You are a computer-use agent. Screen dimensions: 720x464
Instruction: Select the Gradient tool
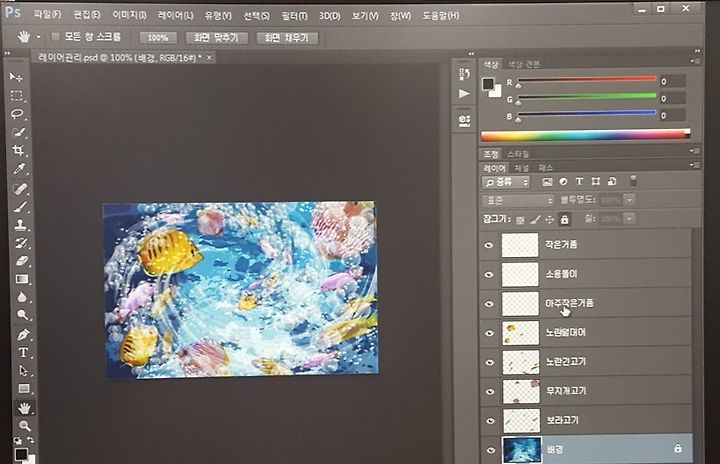[22, 279]
